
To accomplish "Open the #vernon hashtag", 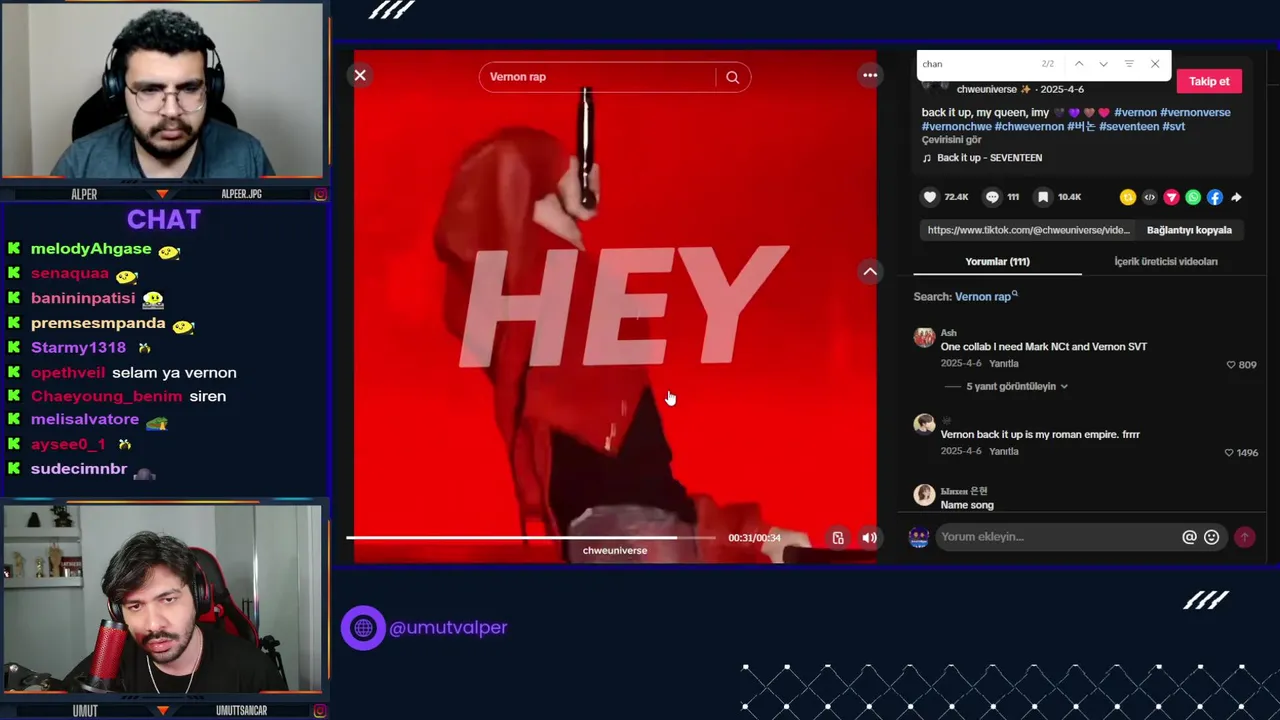I will pos(1135,112).
